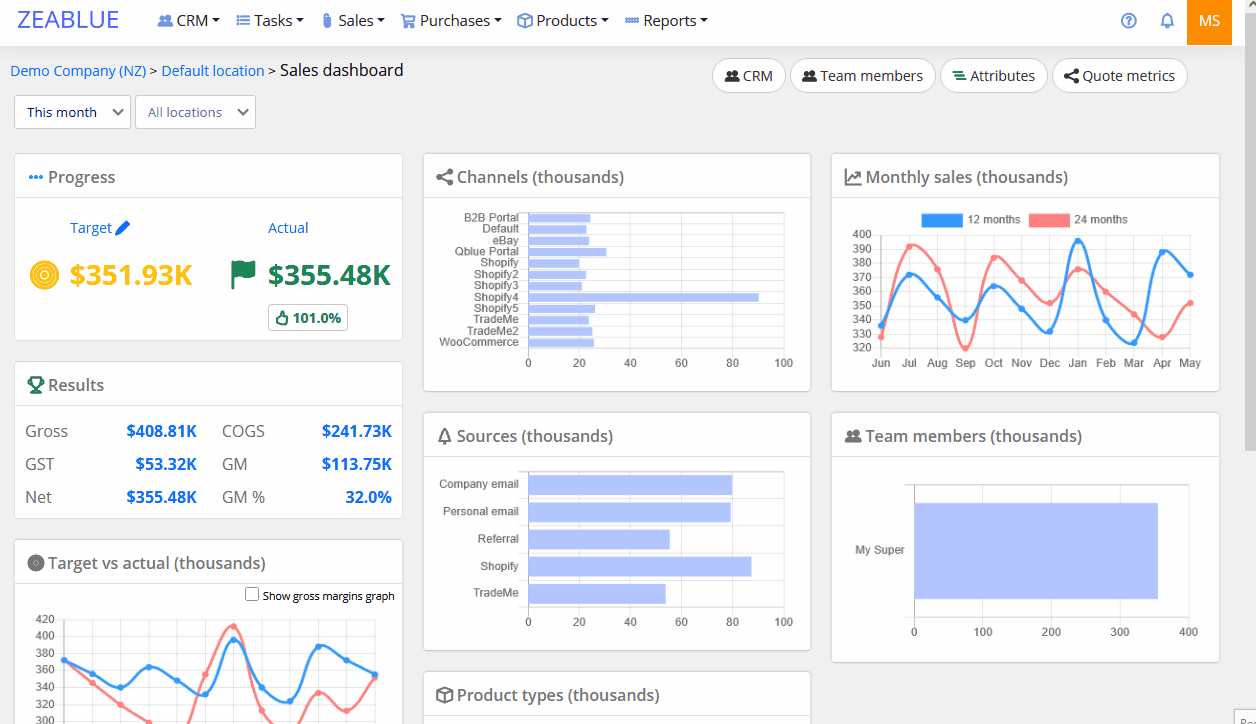
Task: Toggle the 12 months legend swatch
Action: click(x=941, y=219)
